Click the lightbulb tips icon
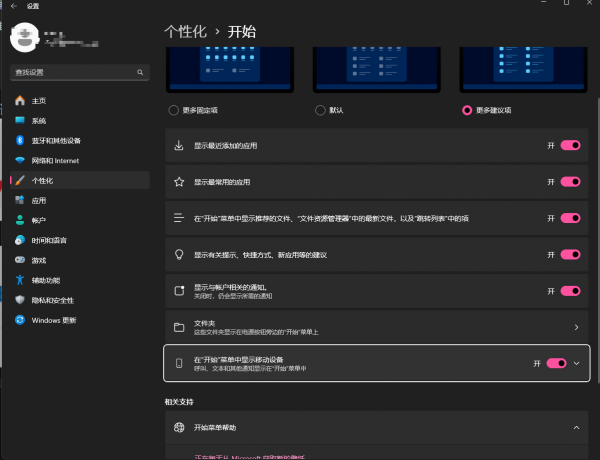 pyautogui.click(x=179, y=254)
